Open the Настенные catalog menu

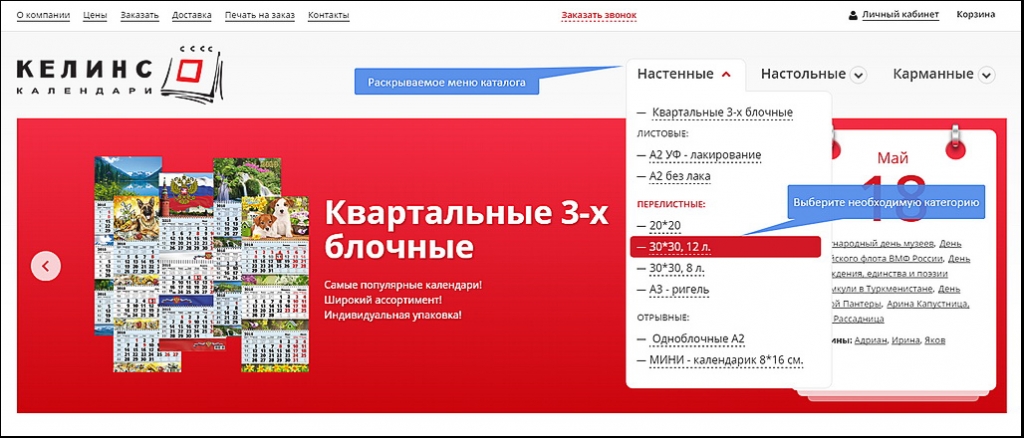coord(675,74)
